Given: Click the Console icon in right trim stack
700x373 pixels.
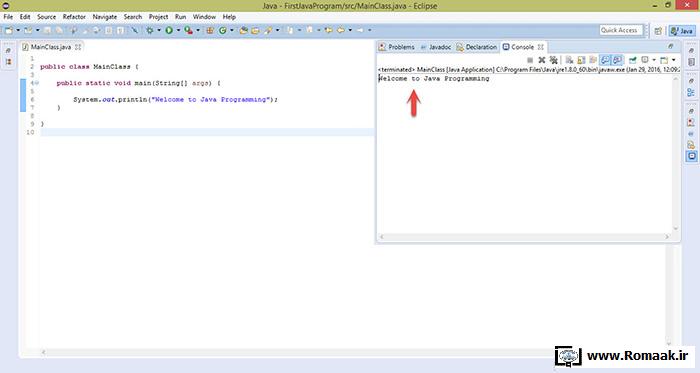Looking at the screenshot, I should (x=691, y=156).
